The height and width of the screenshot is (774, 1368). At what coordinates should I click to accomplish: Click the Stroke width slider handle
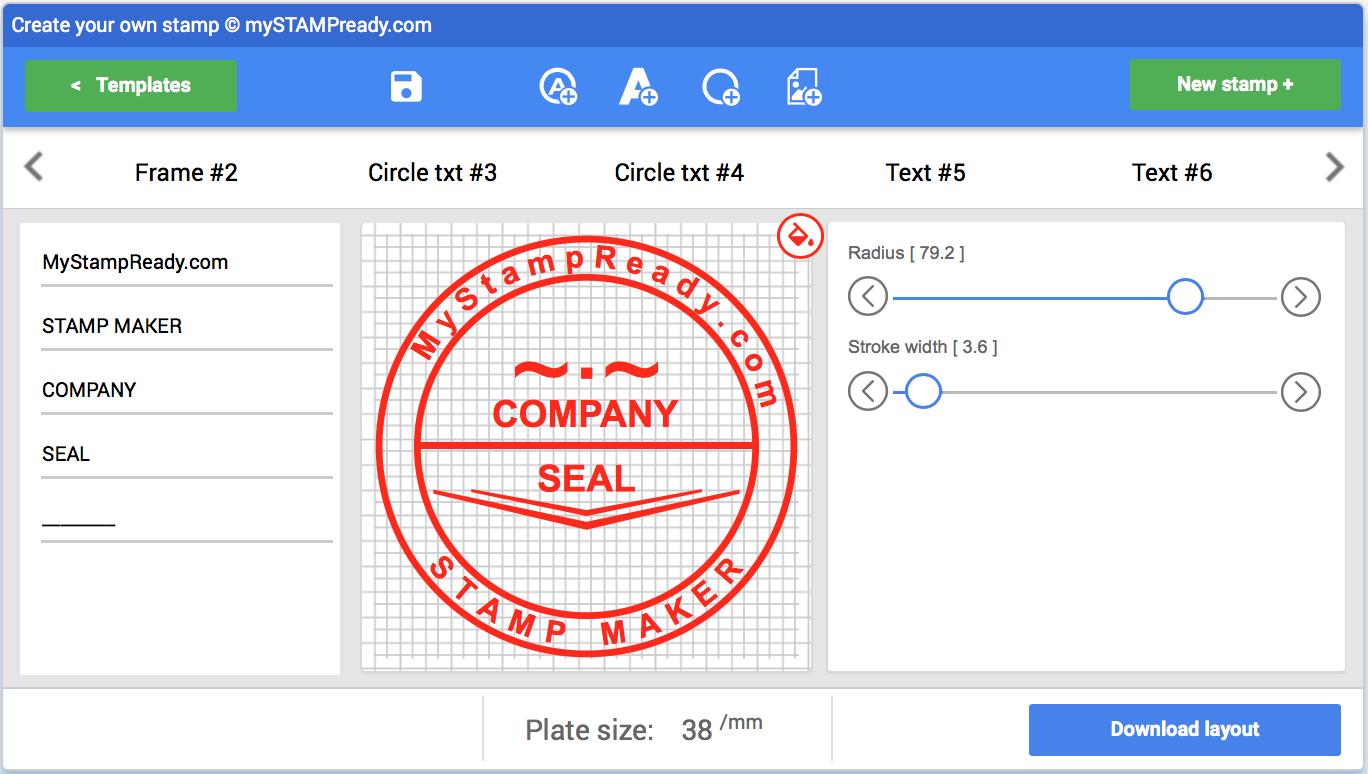click(923, 391)
